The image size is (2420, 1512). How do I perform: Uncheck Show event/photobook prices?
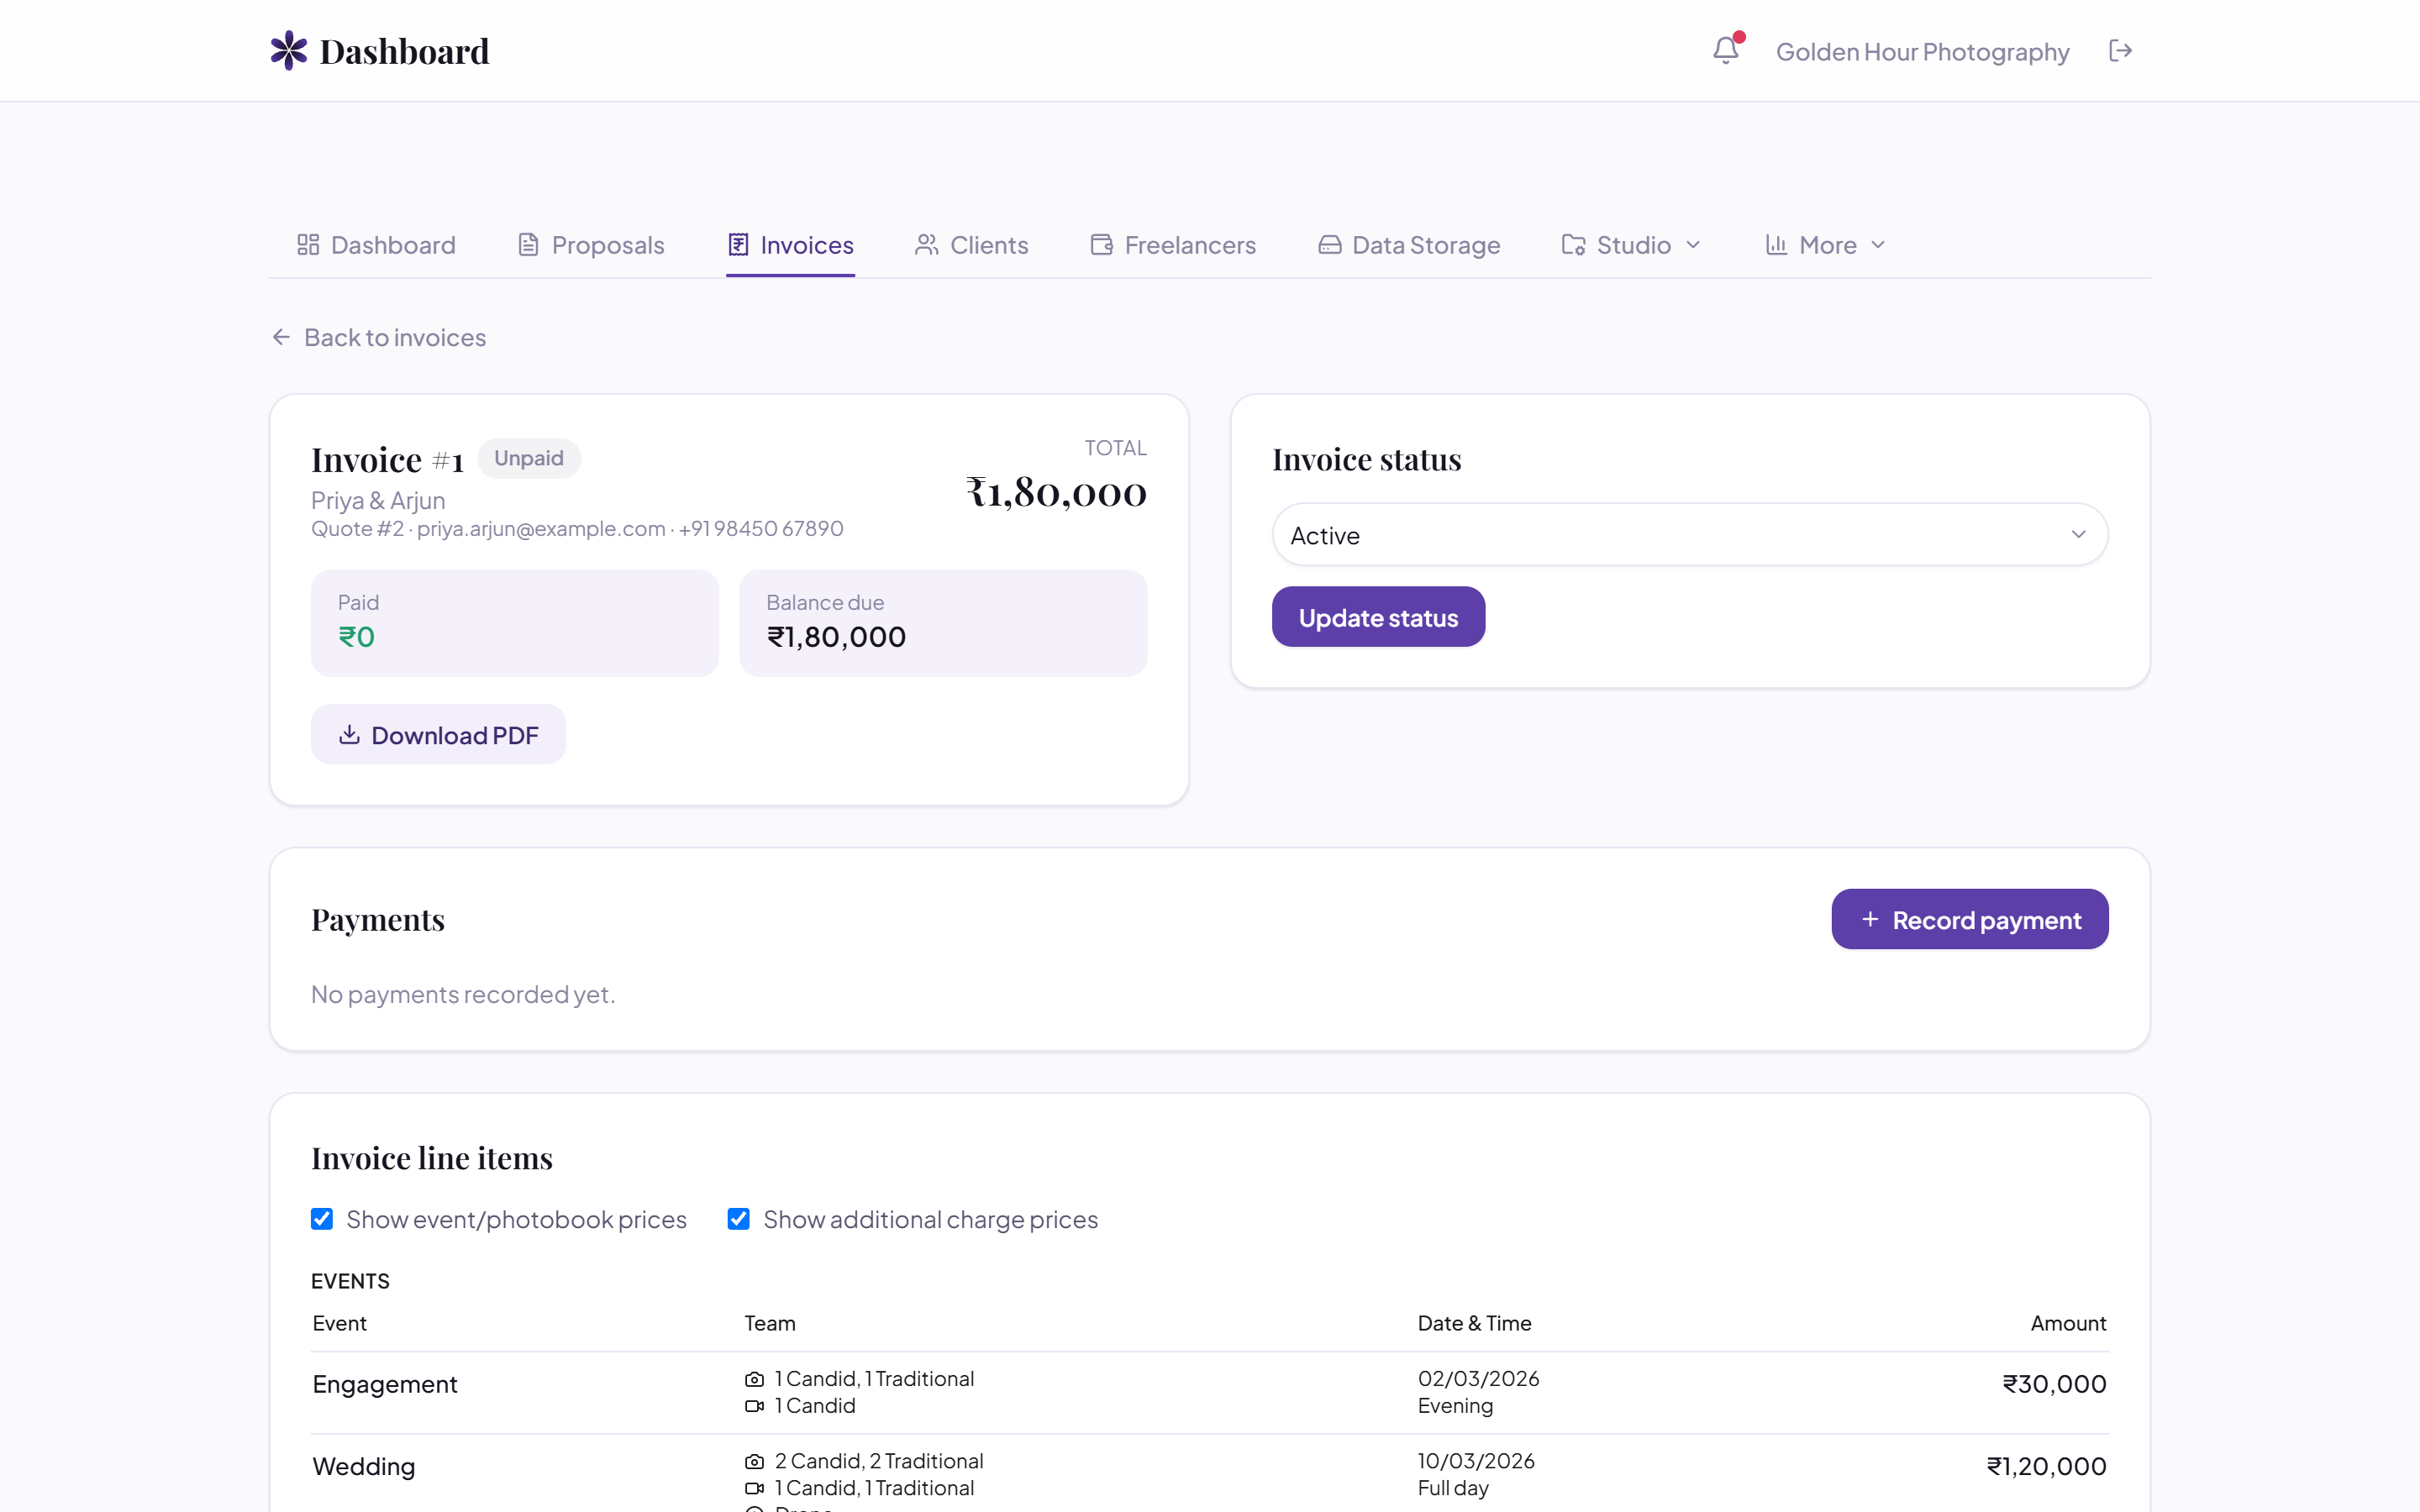(322, 1219)
